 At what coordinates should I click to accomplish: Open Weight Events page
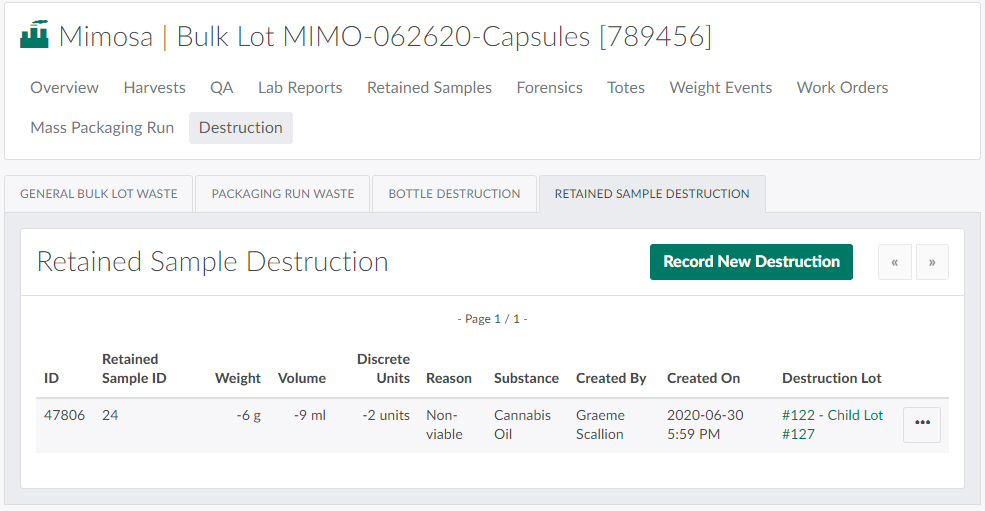click(x=720, y=88)
